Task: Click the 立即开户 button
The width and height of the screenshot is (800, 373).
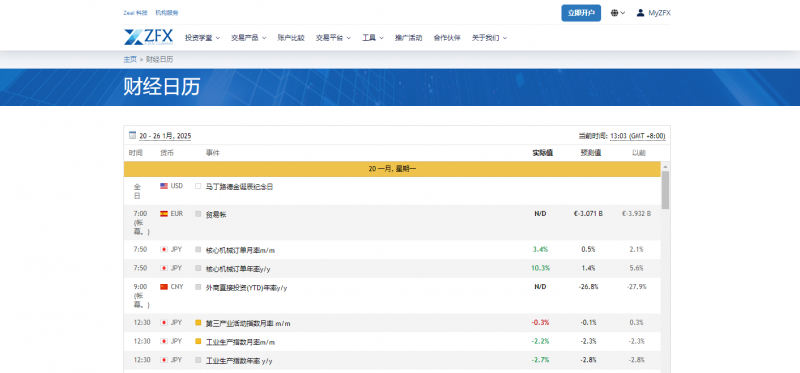Action: (x=581, y=13)
